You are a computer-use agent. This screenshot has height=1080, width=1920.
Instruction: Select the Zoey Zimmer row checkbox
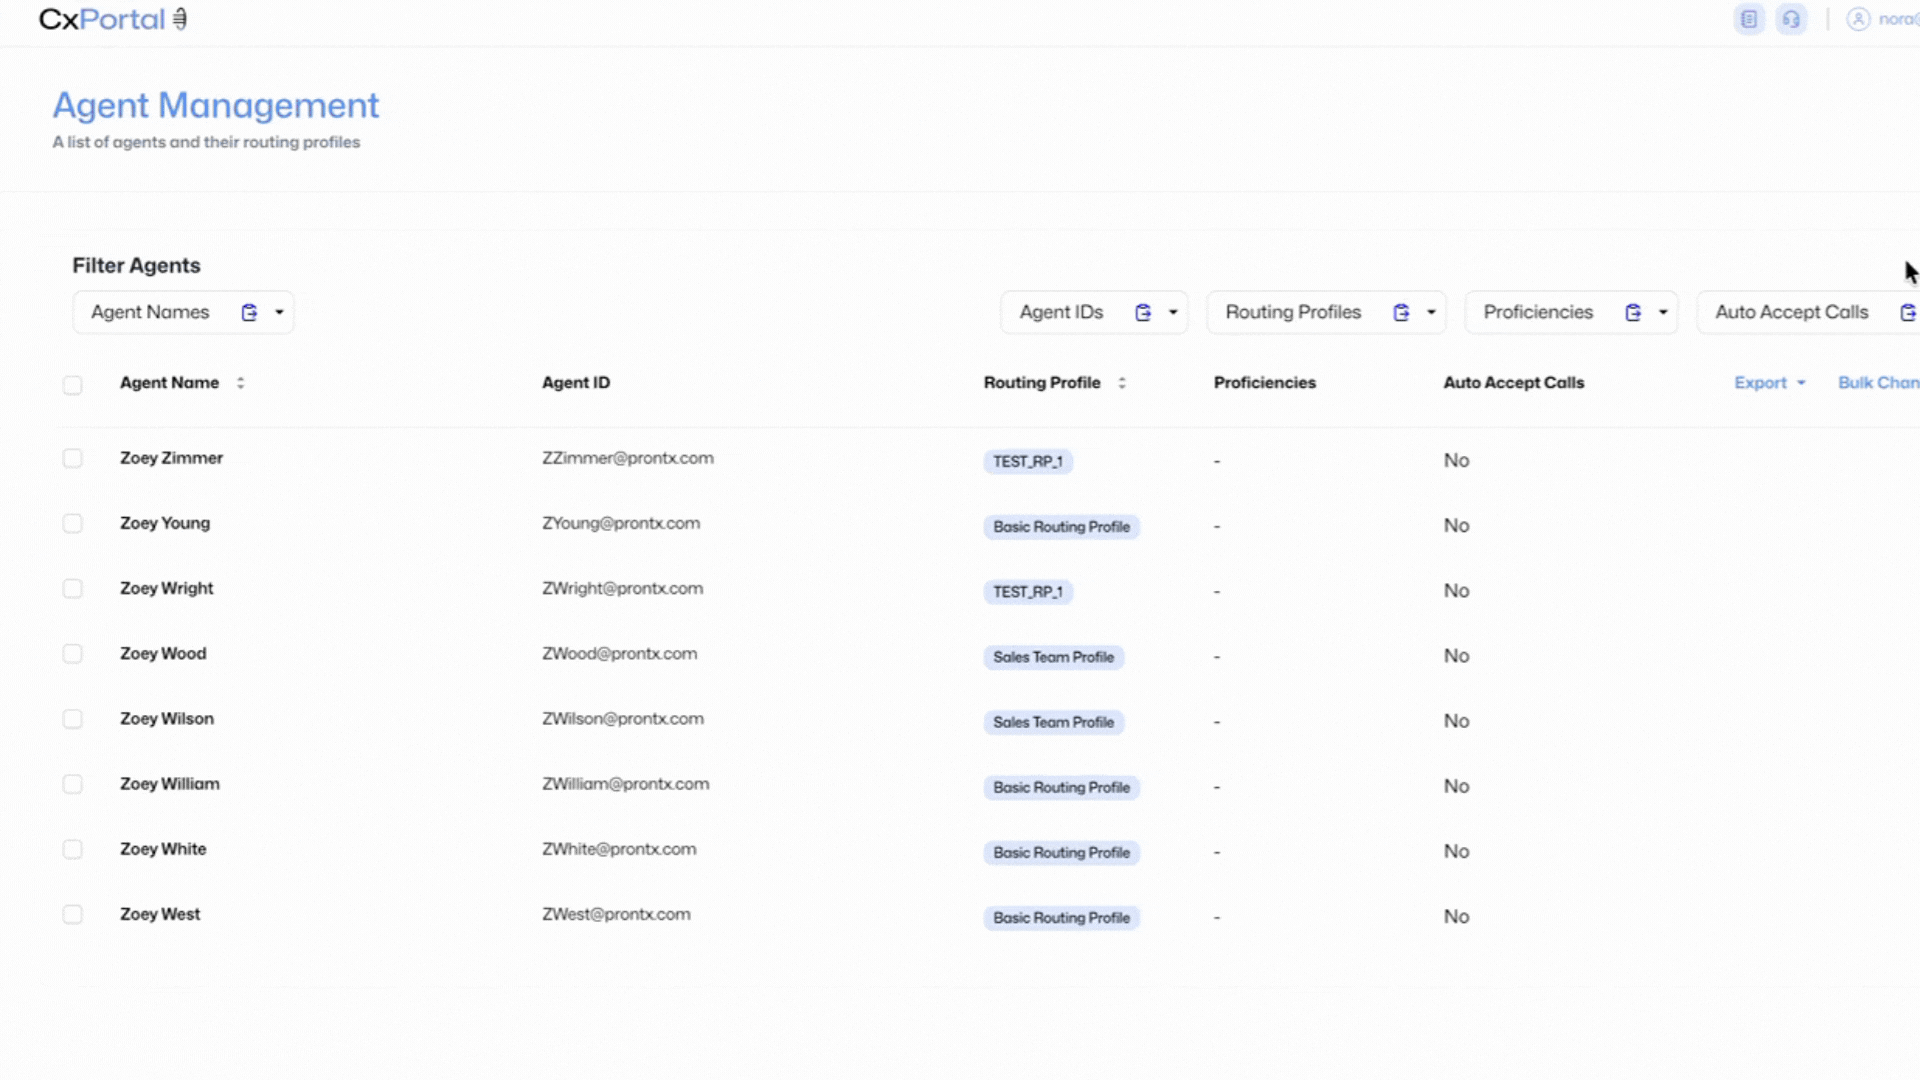pyautogui.click(x=72, y=459)
